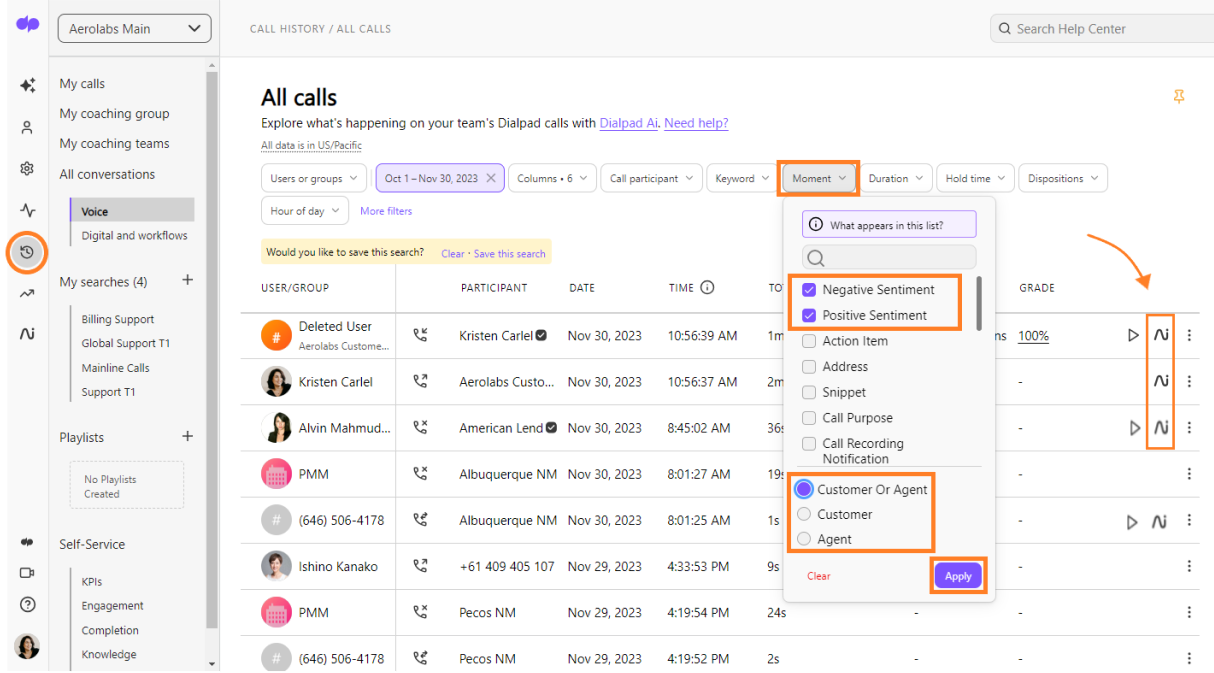
Task: Click the pin icon beside All calls heading
Action: (1179, 97)
